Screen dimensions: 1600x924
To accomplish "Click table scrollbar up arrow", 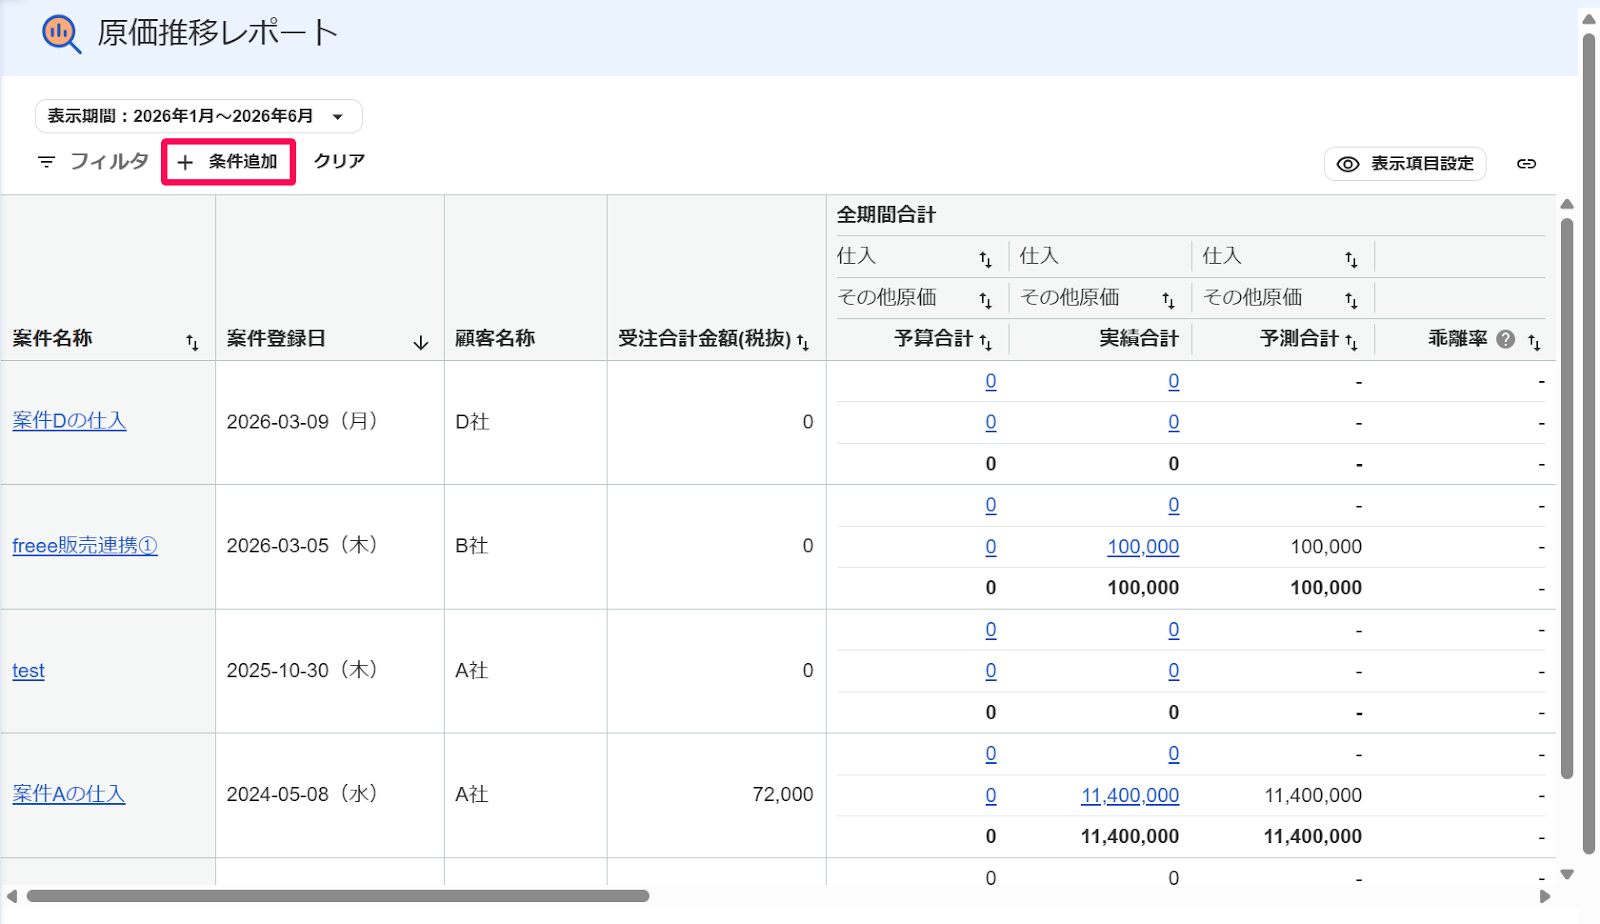I will coord(1567,205).
